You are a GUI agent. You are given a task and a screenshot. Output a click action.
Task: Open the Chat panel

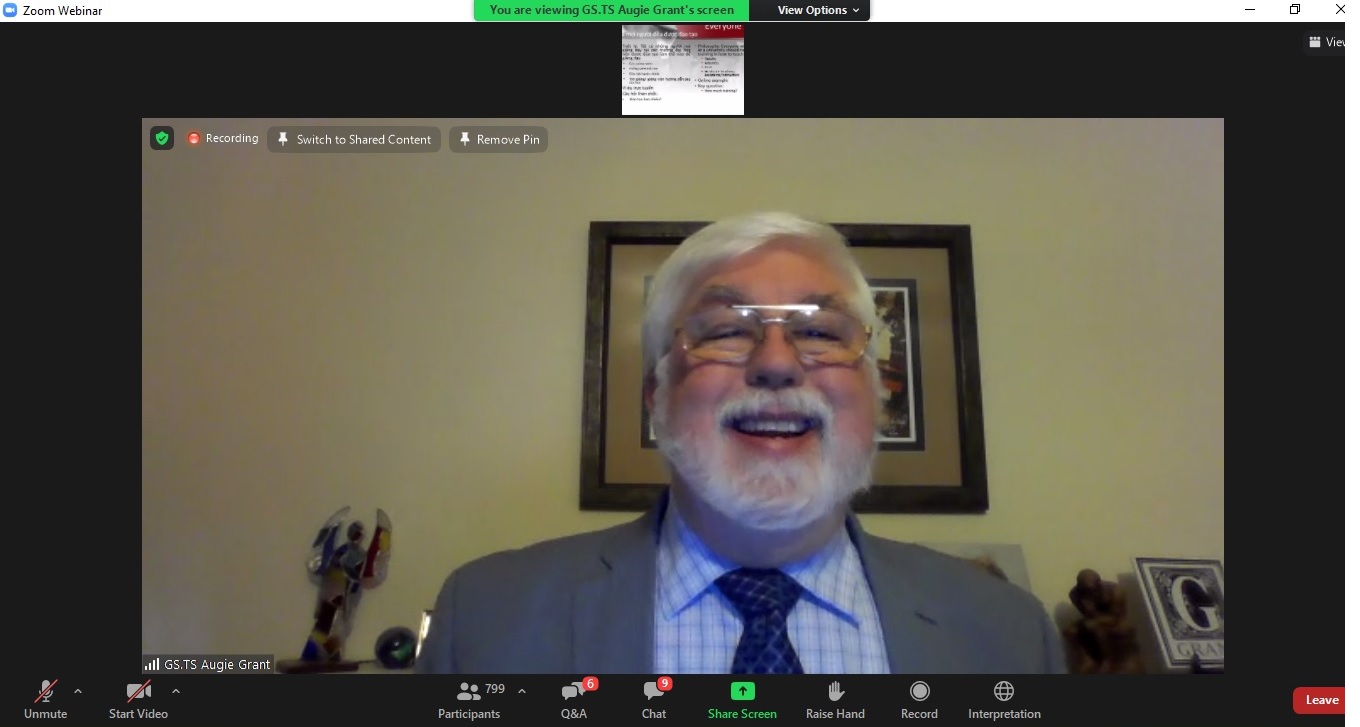tap(654, 698)
